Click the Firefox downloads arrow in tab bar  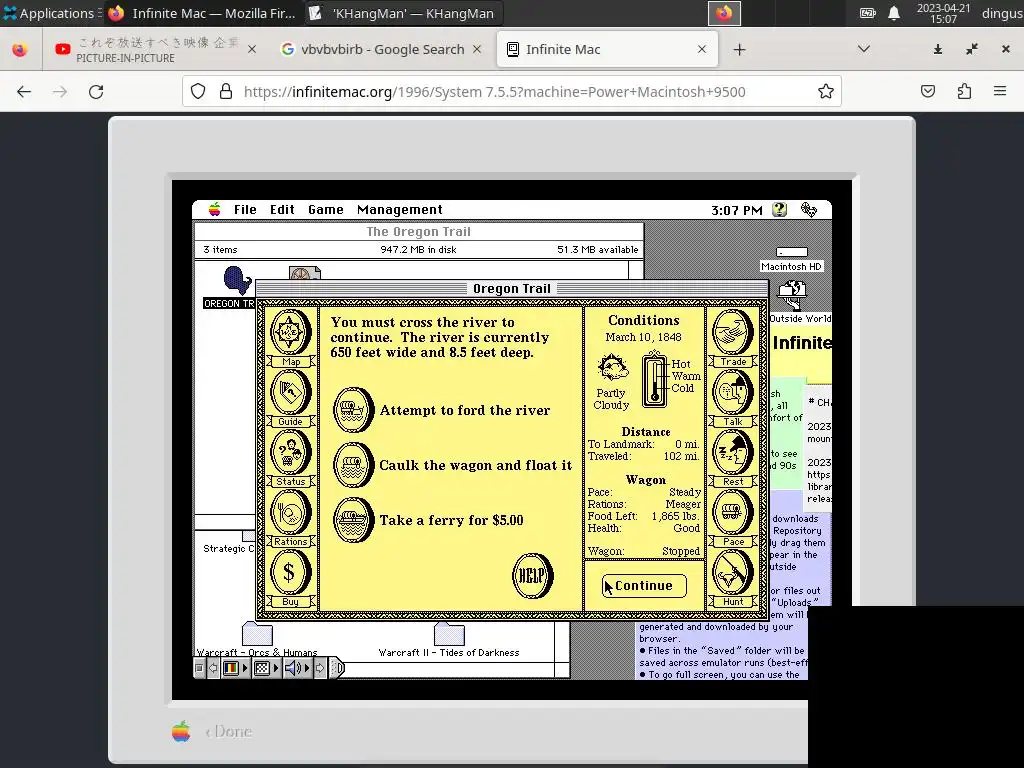pos(938,49)
